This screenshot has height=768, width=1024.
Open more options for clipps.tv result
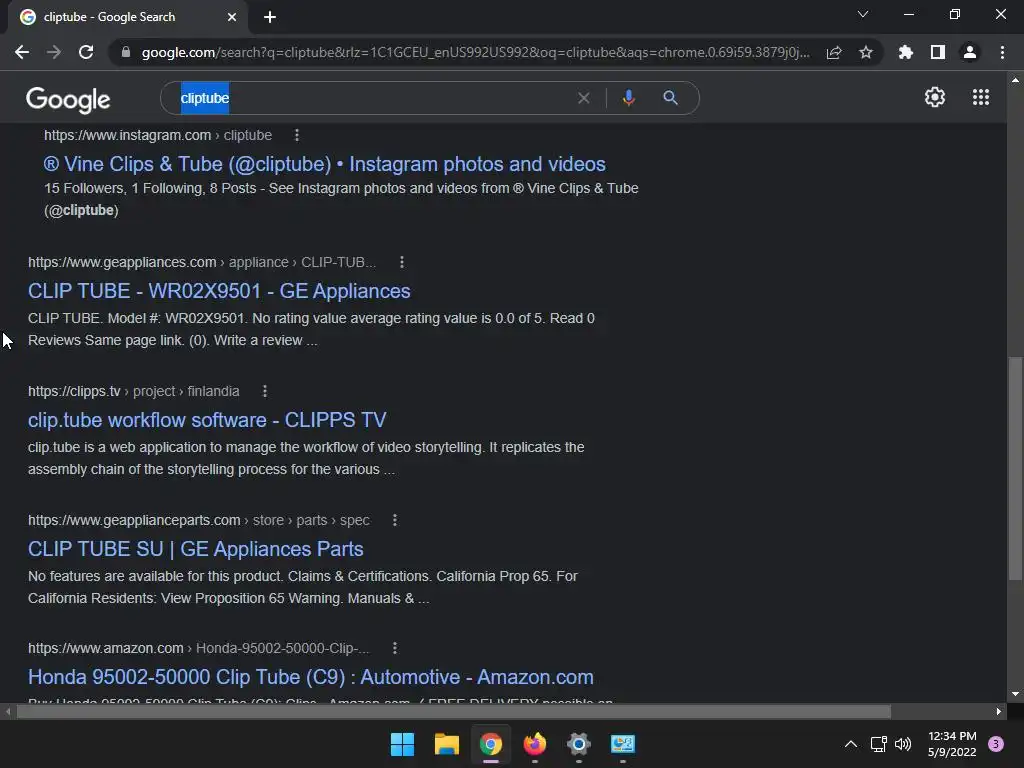(x=264, y=391)
